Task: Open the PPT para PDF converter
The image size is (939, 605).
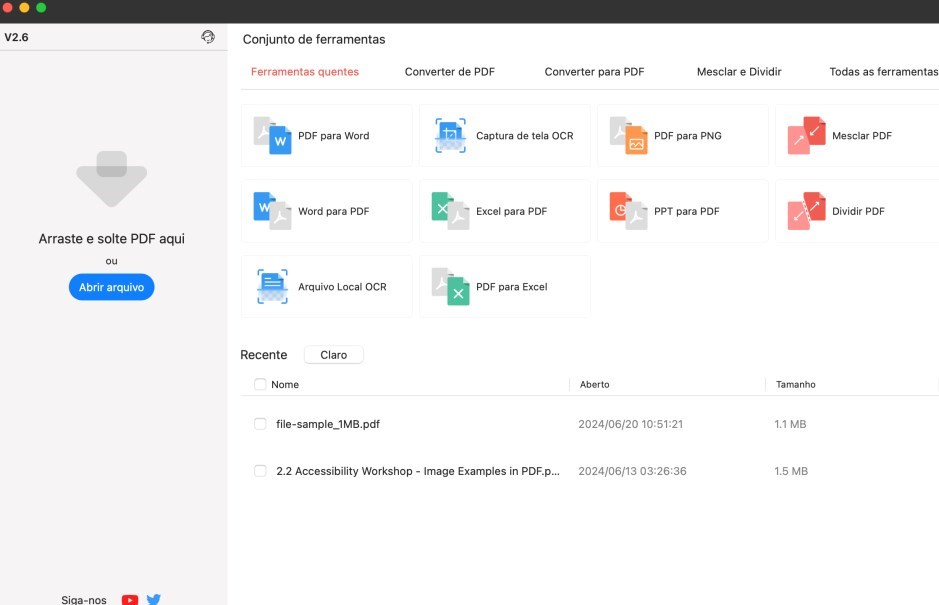Action: click(x=682, y=211)
